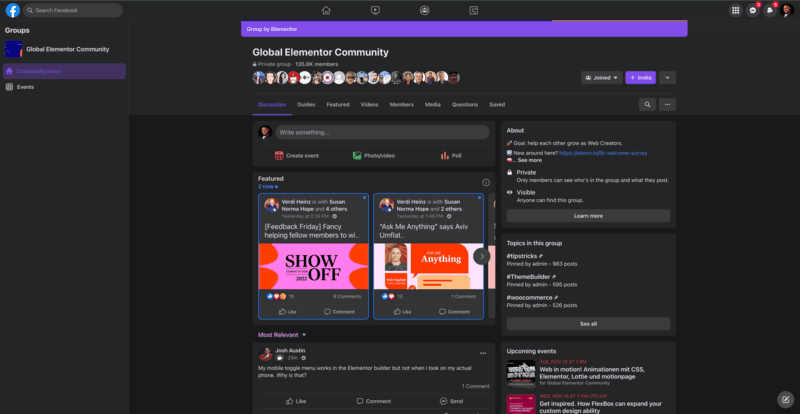Viewport: 800px width, 414px height.
Task: Click the Photo/video icon
Action: [x=357, y=156]
